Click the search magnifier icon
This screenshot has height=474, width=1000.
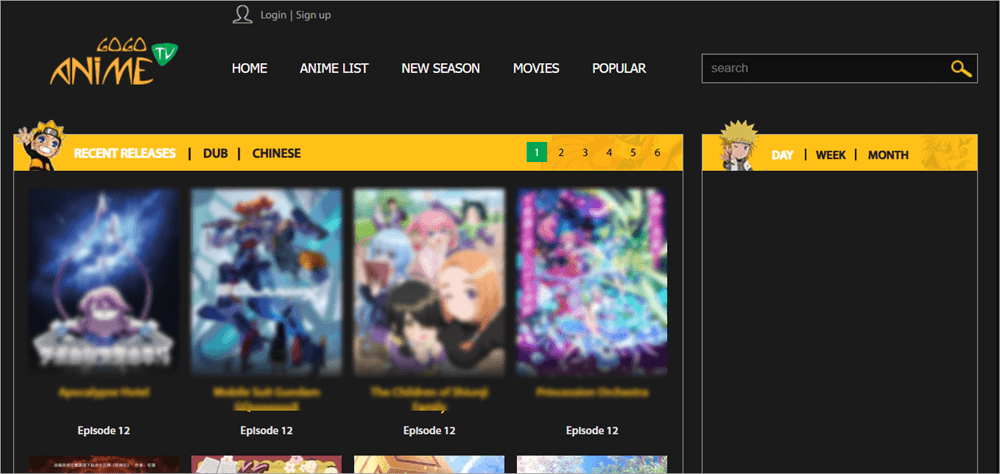point(961,68)
